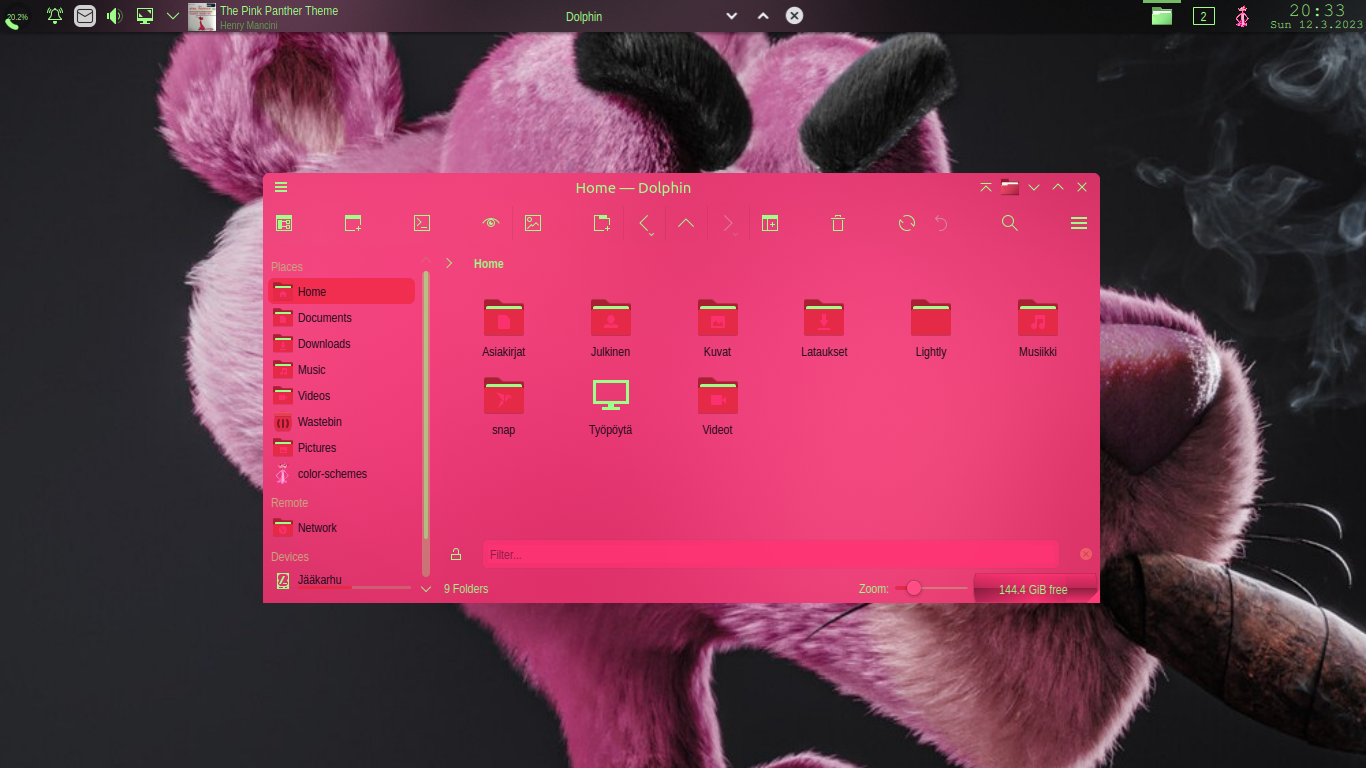Open Wastebin in sidebar
The width and height of the screenshot is (1366, 768).
pyautogui.click(x=341, y=421)
